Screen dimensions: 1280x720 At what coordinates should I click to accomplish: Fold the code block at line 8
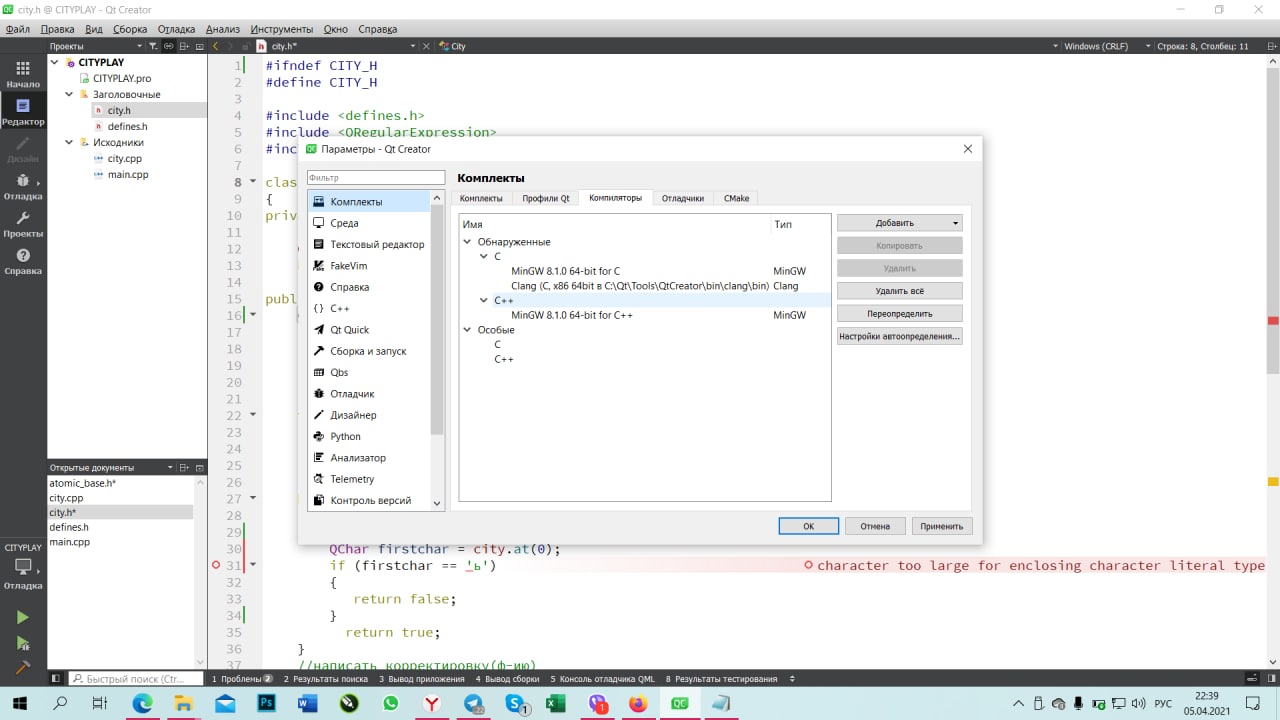tap(252, 182)
